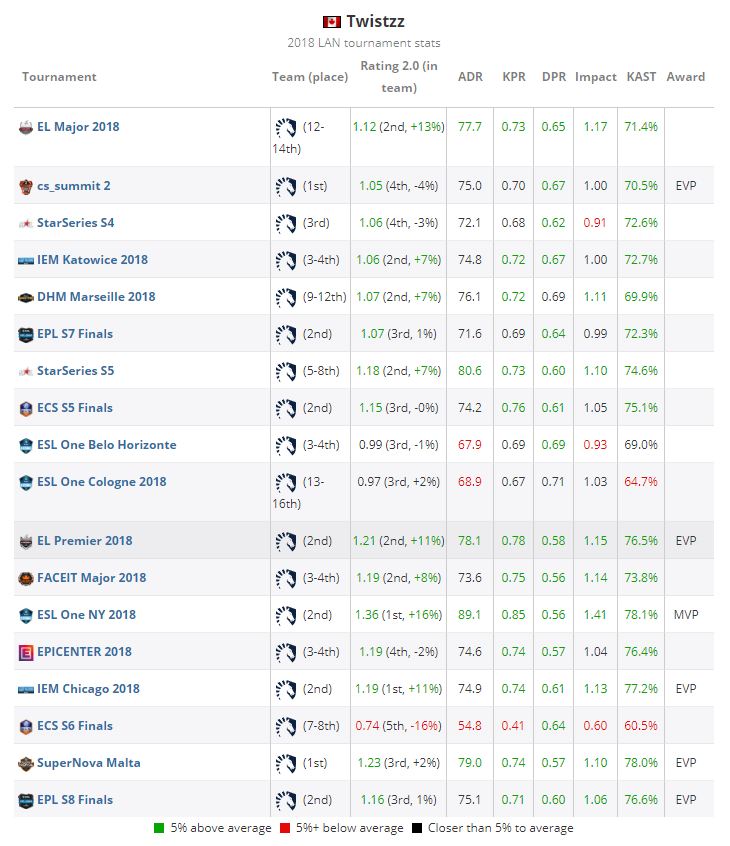The height and width of the screenshot is (846, 730).
Task: Open the EPICENTER 2018 tournament link
Action: (85, 652)
